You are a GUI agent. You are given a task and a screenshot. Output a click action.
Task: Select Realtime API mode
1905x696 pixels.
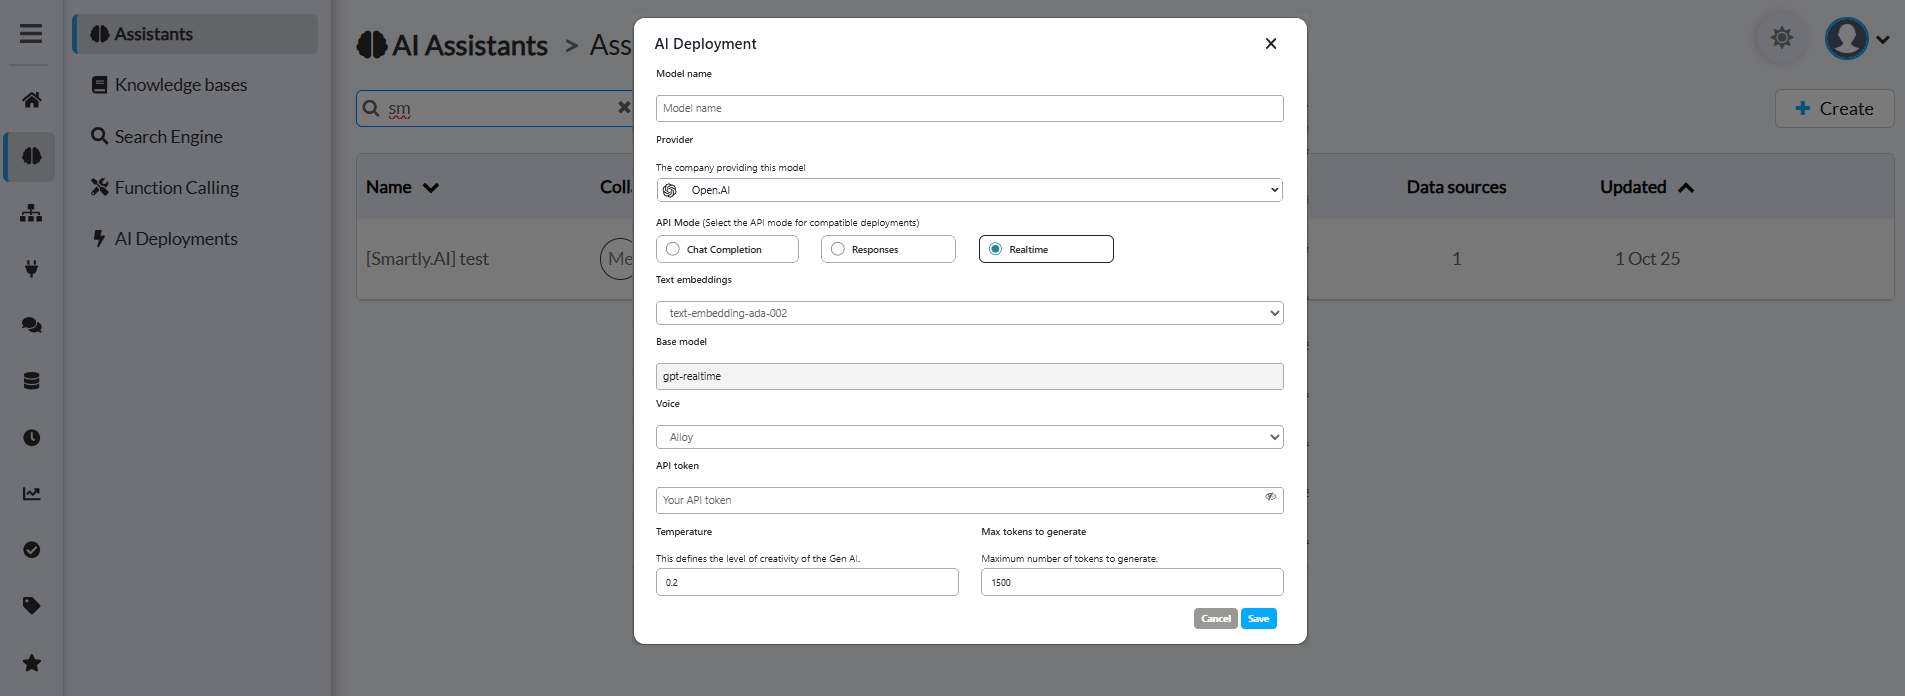pos(1046,249)
